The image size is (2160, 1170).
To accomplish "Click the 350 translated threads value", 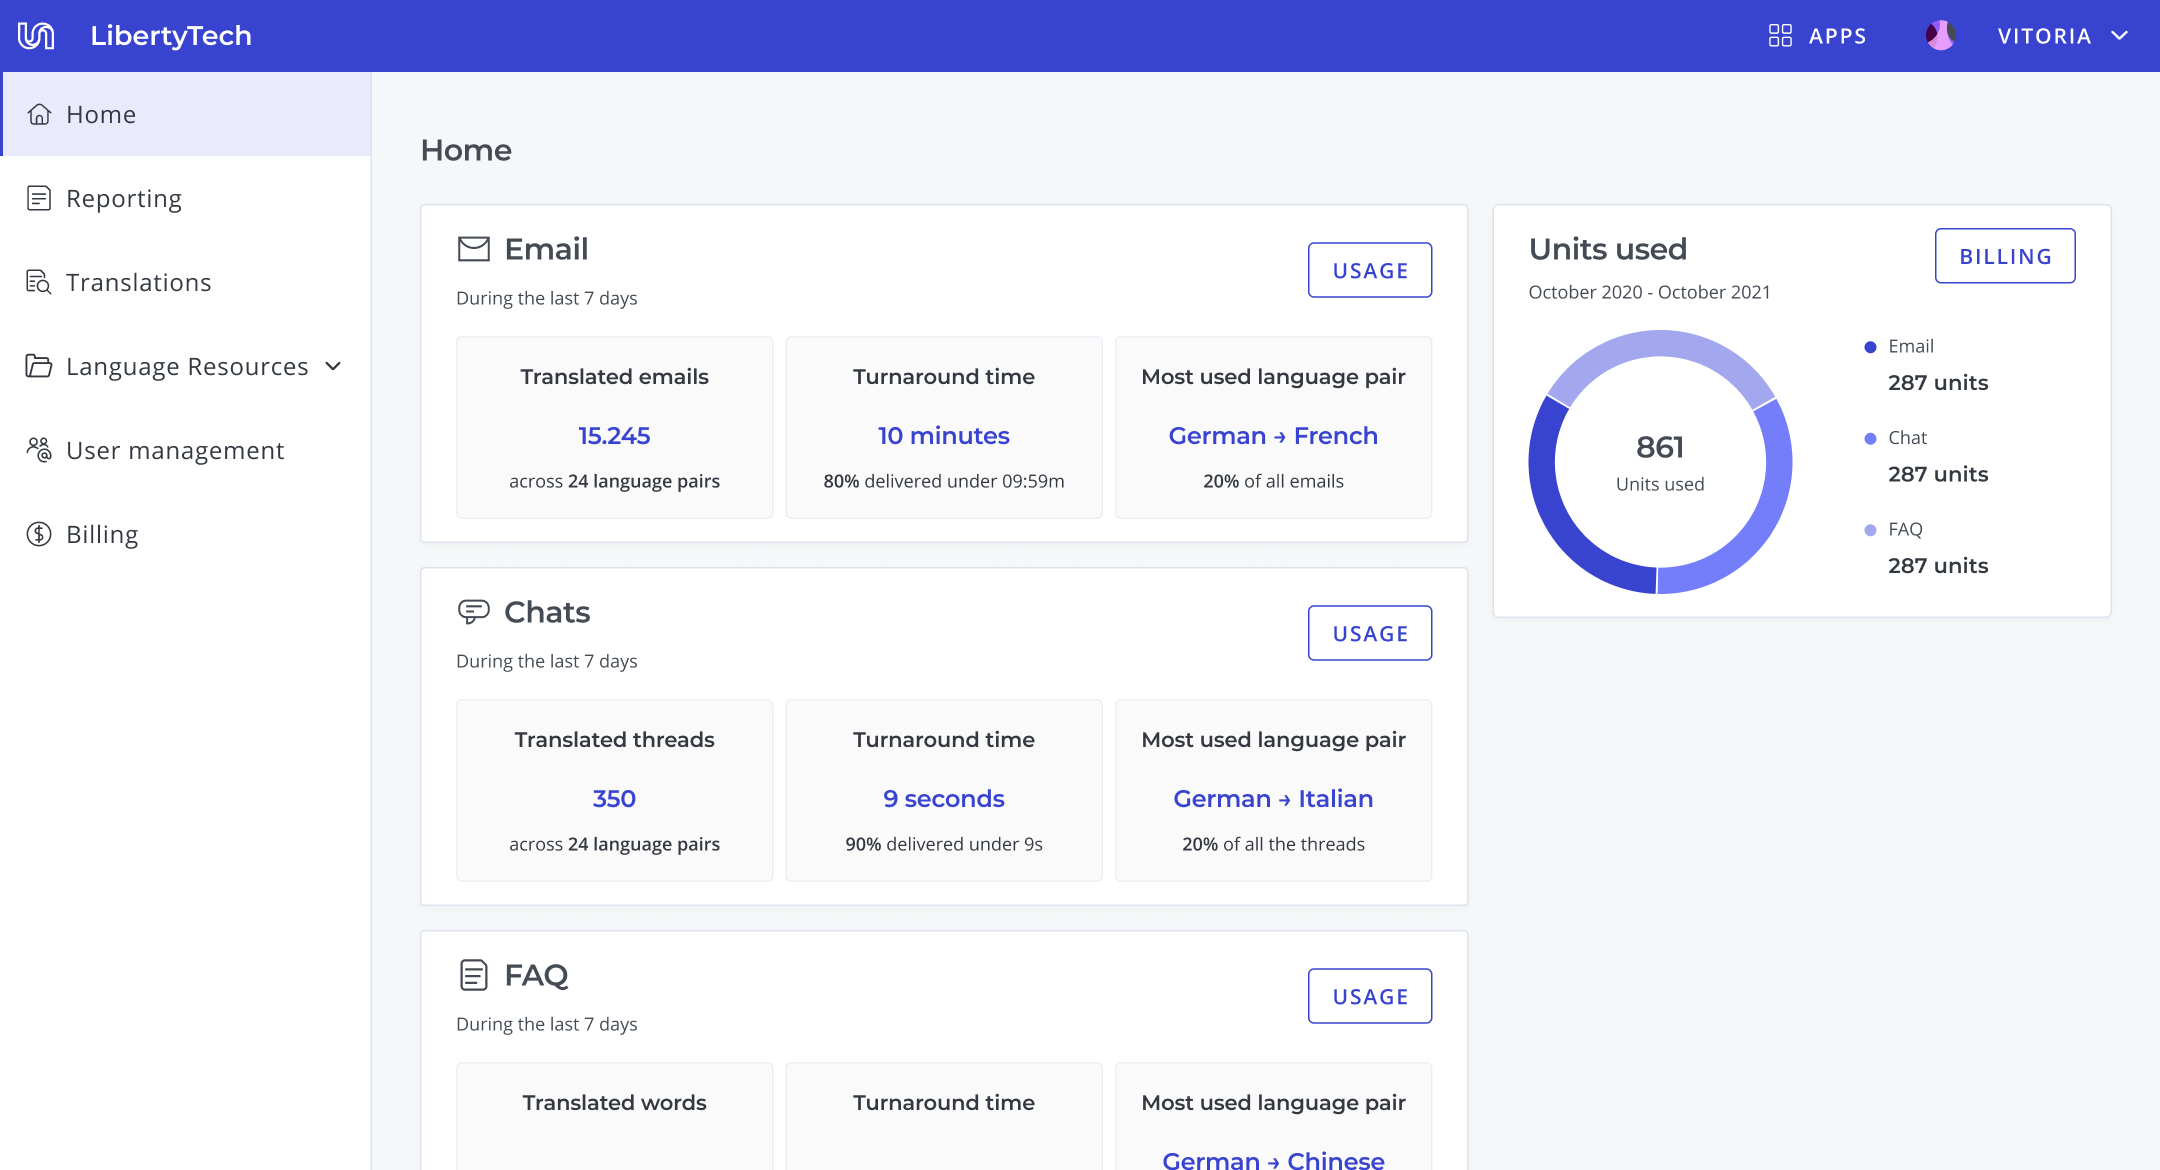I will point(614,799).
